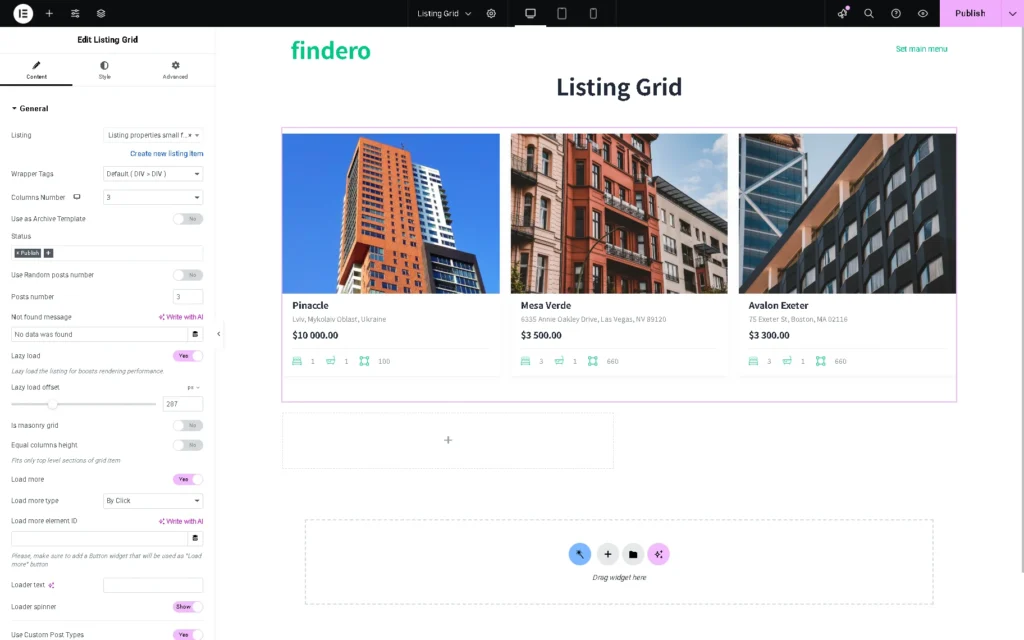1024x640 pixels.
Task: Open the Wrapper Tags dropdown
Action: pyautogui.click(x=152, y=174)
